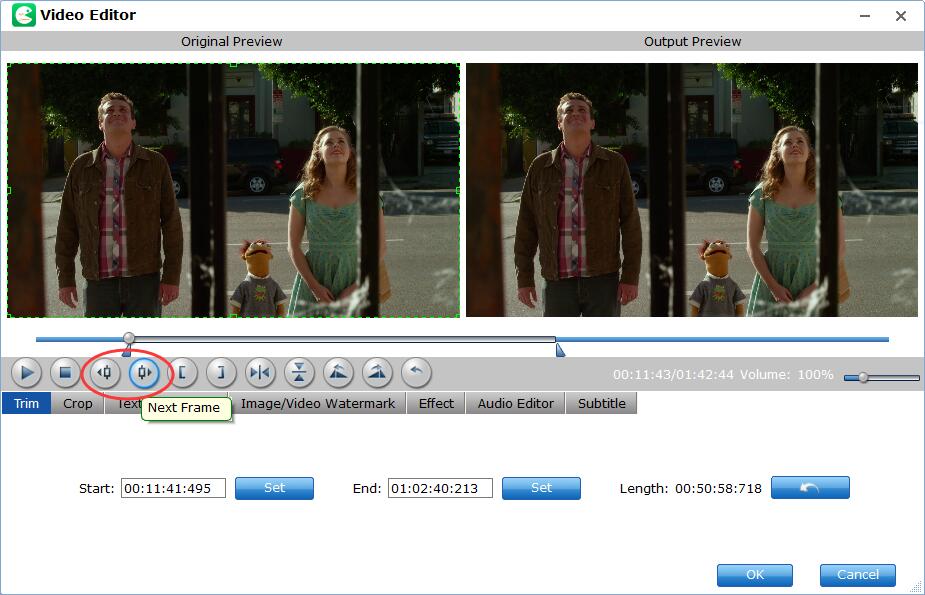
Task: Click the Start time input field
Action: (173, 488)
